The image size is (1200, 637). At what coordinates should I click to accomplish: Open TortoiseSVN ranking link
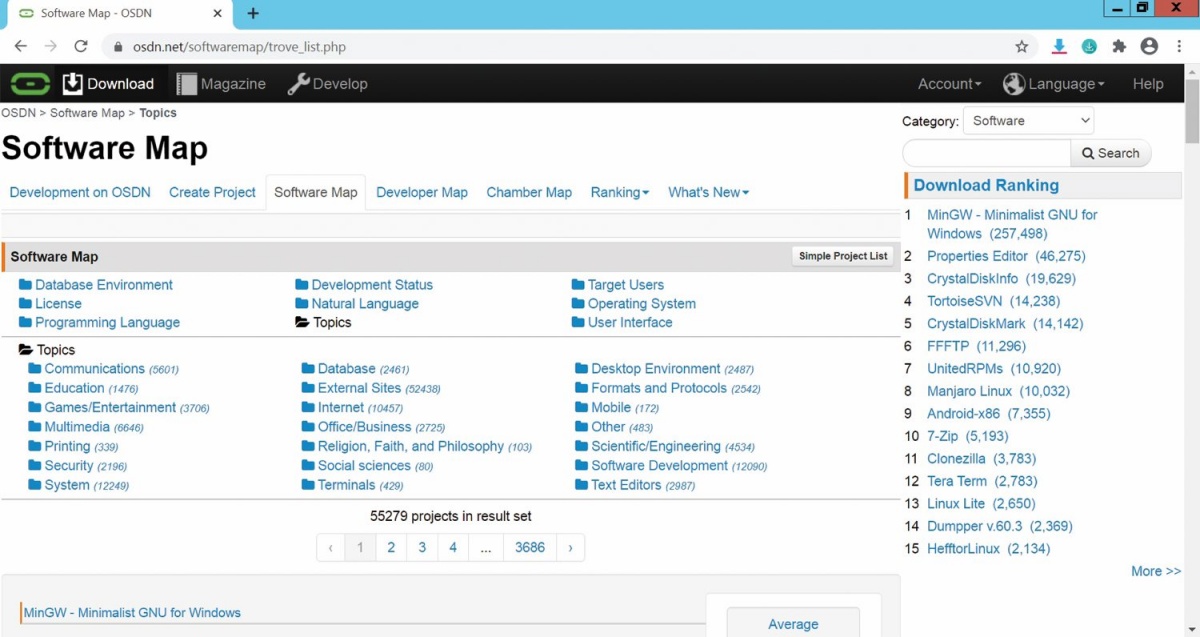pos(964,301)
